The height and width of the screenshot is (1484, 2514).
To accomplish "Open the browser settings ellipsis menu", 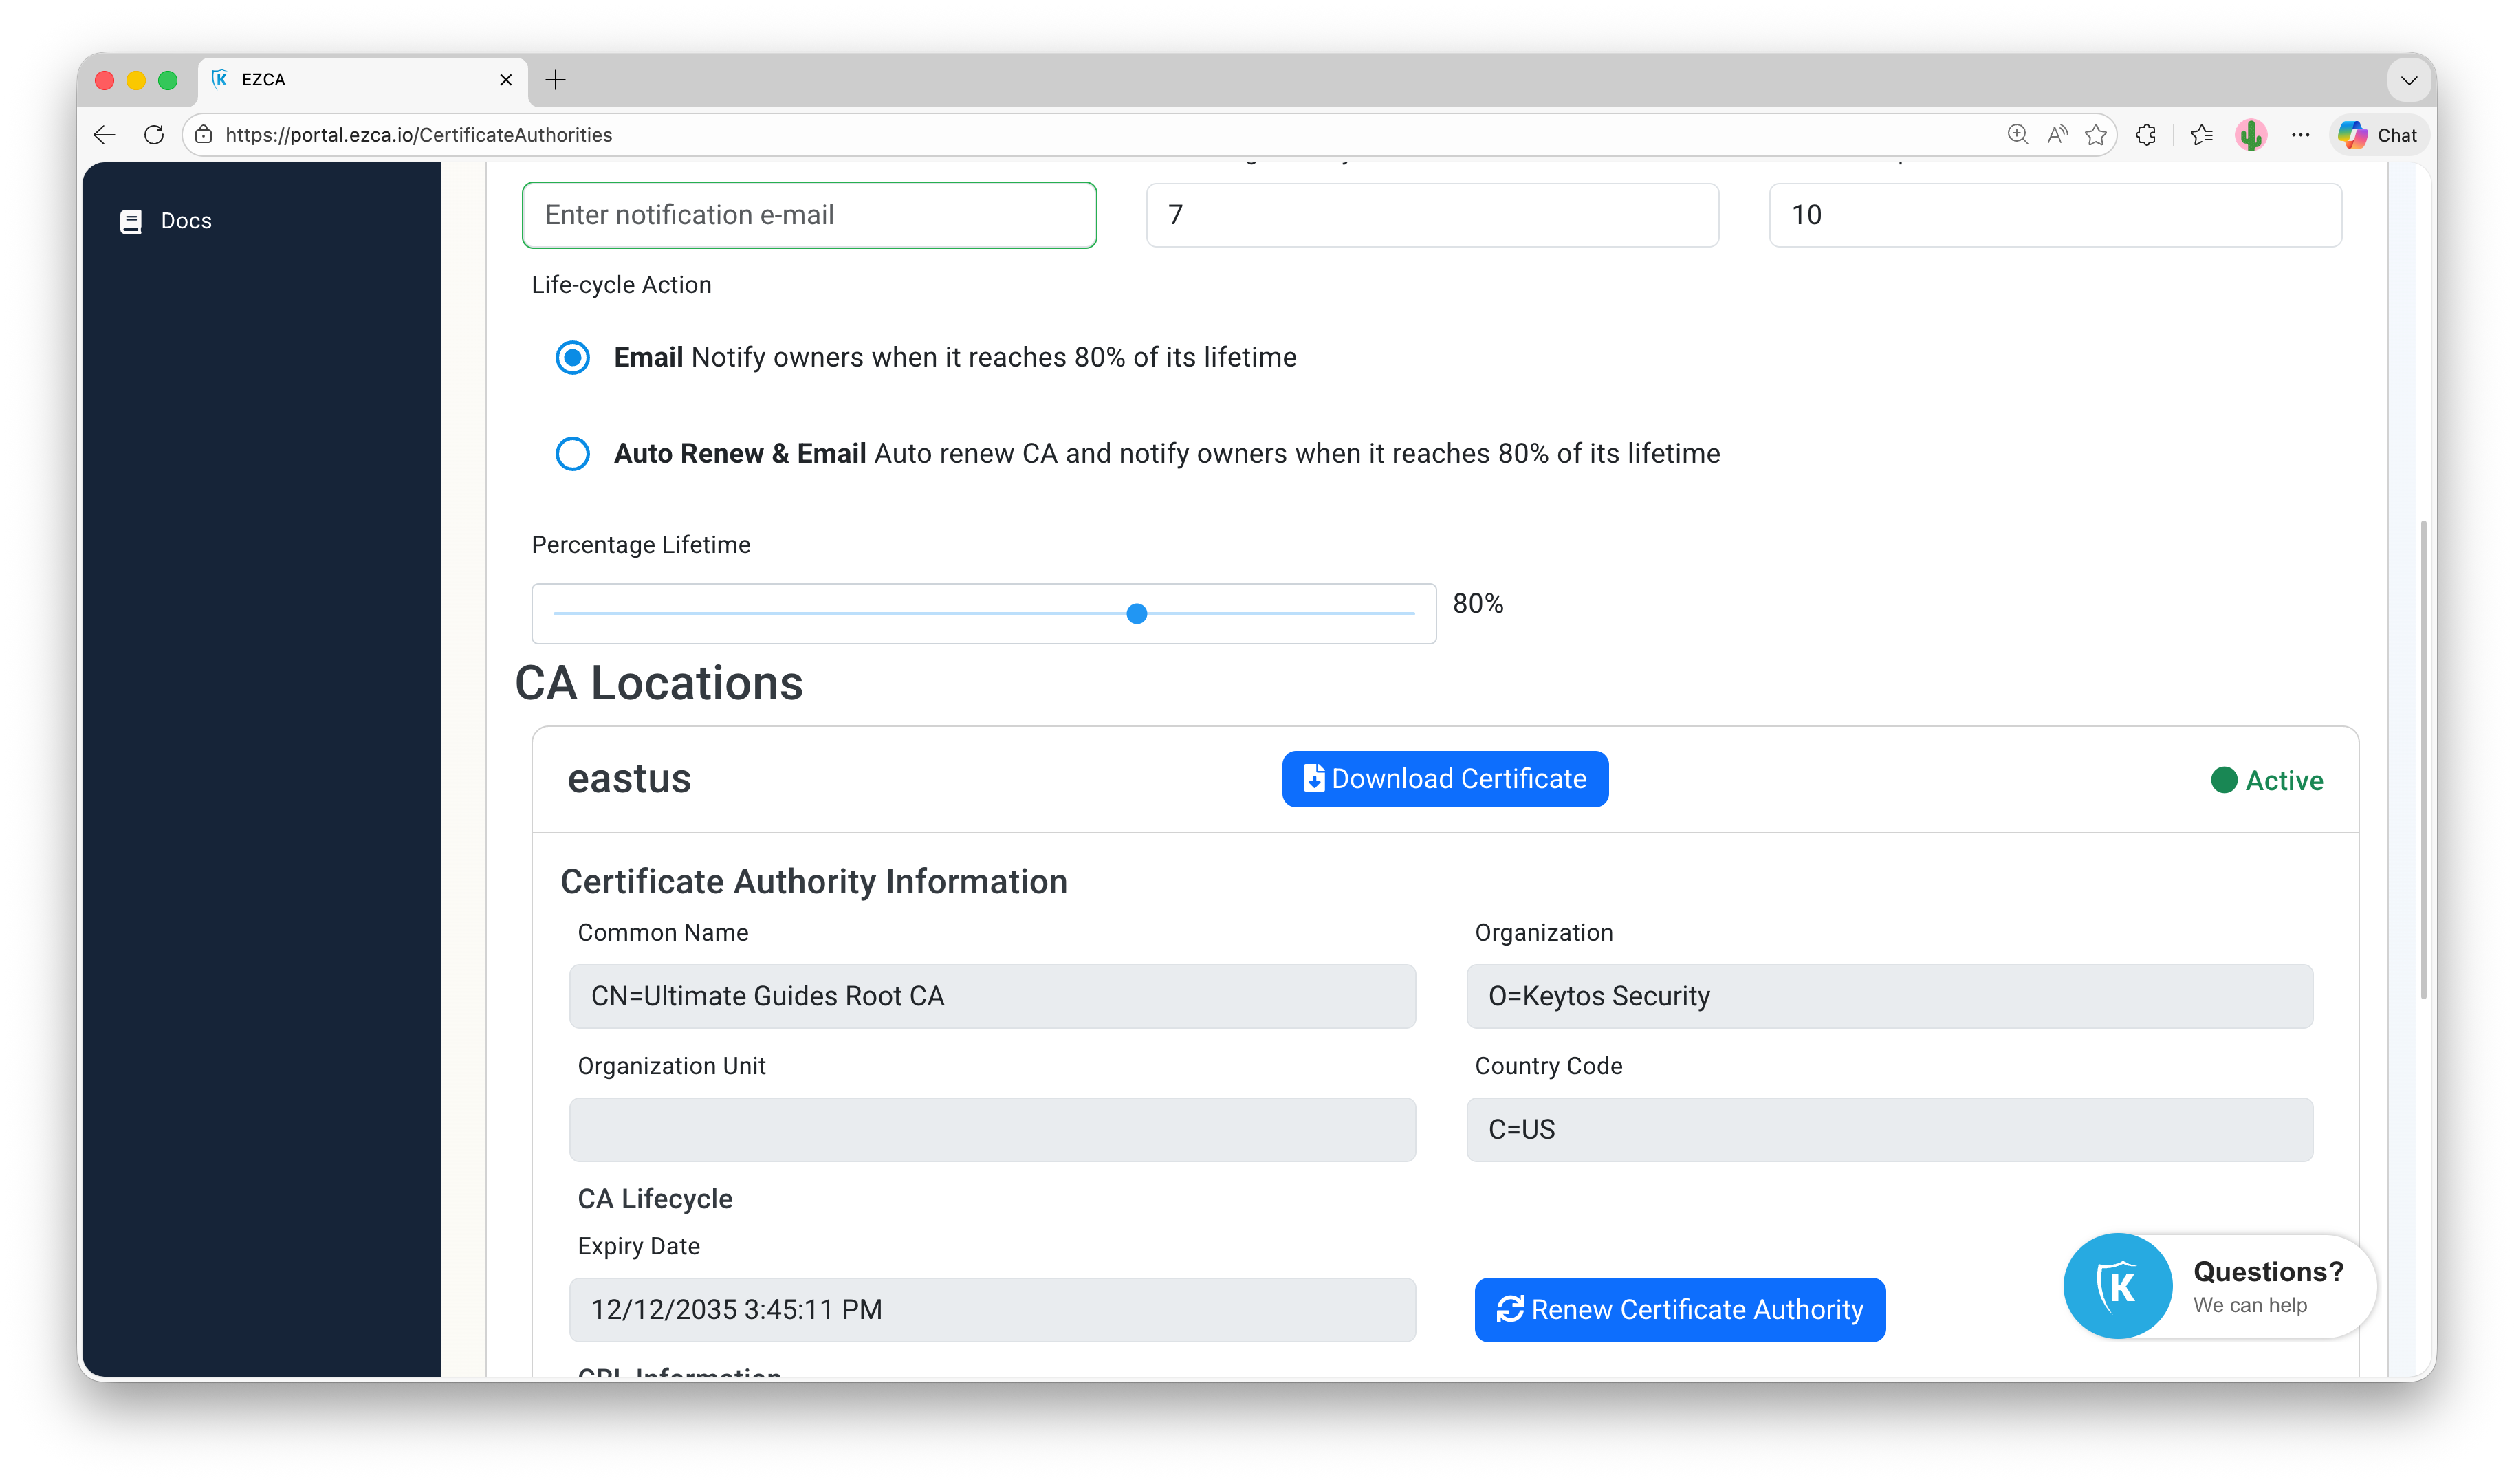I will coord(2300,134).
